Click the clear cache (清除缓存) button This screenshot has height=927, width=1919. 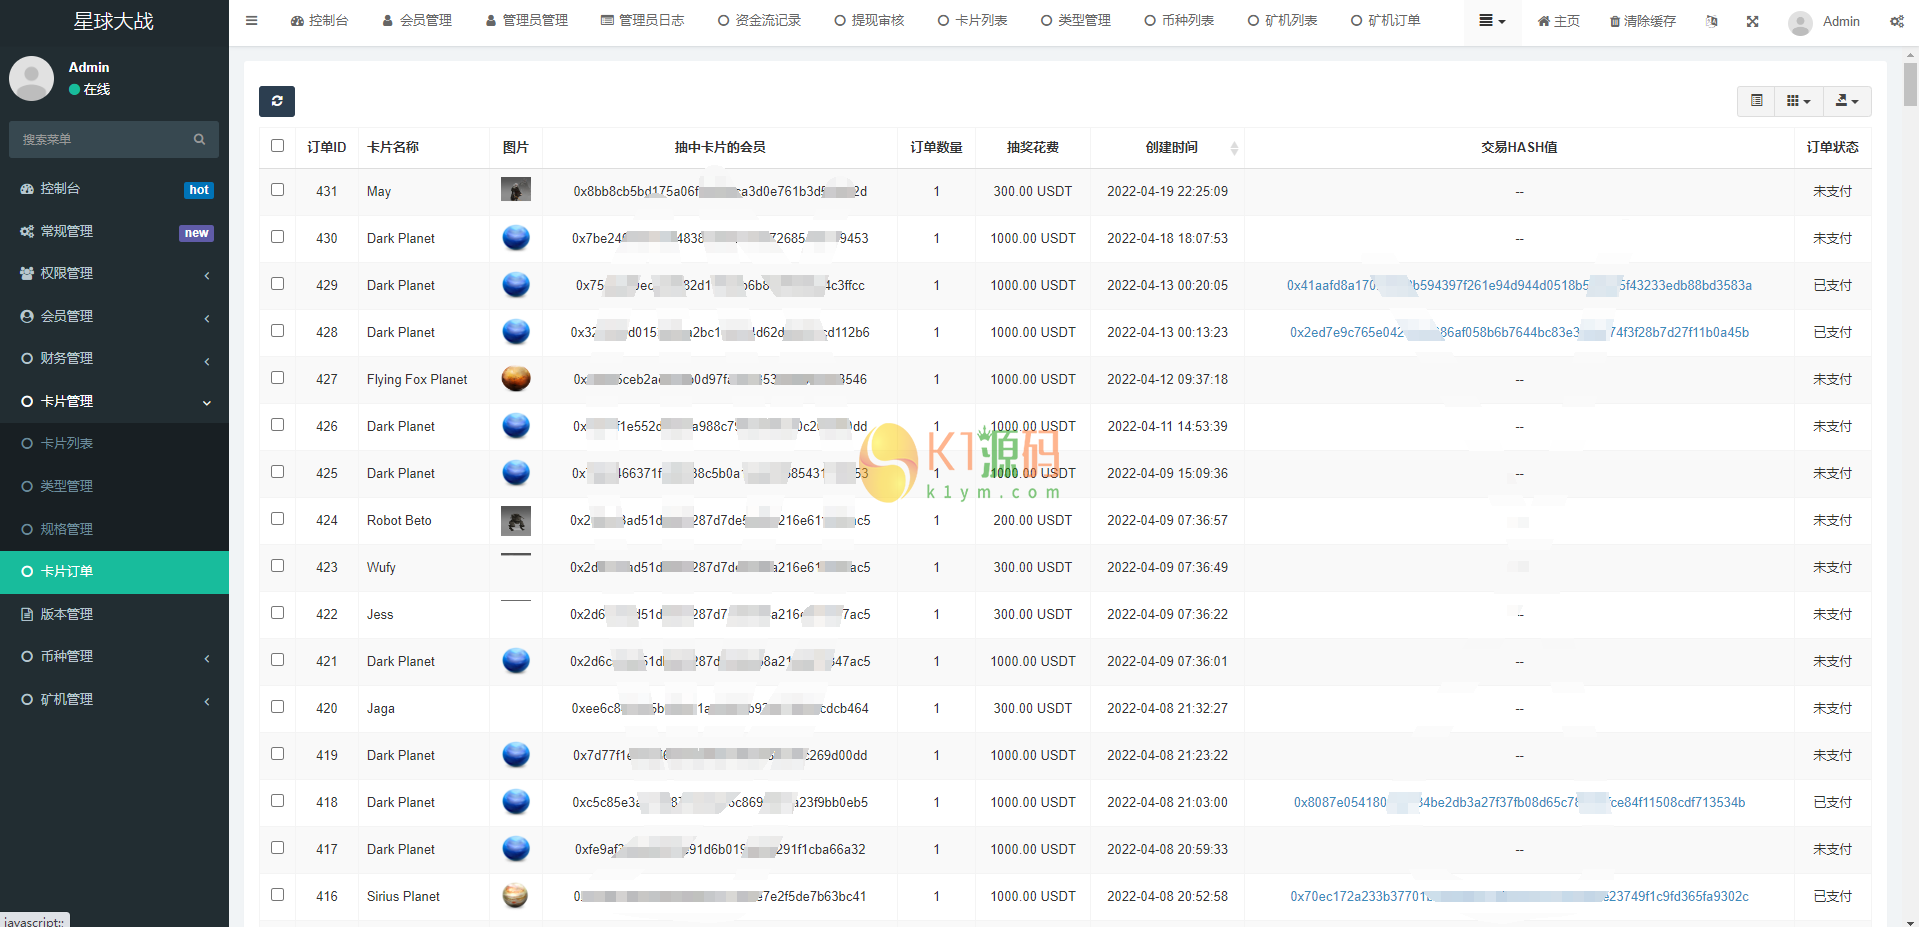click(x=1642, y=21)
